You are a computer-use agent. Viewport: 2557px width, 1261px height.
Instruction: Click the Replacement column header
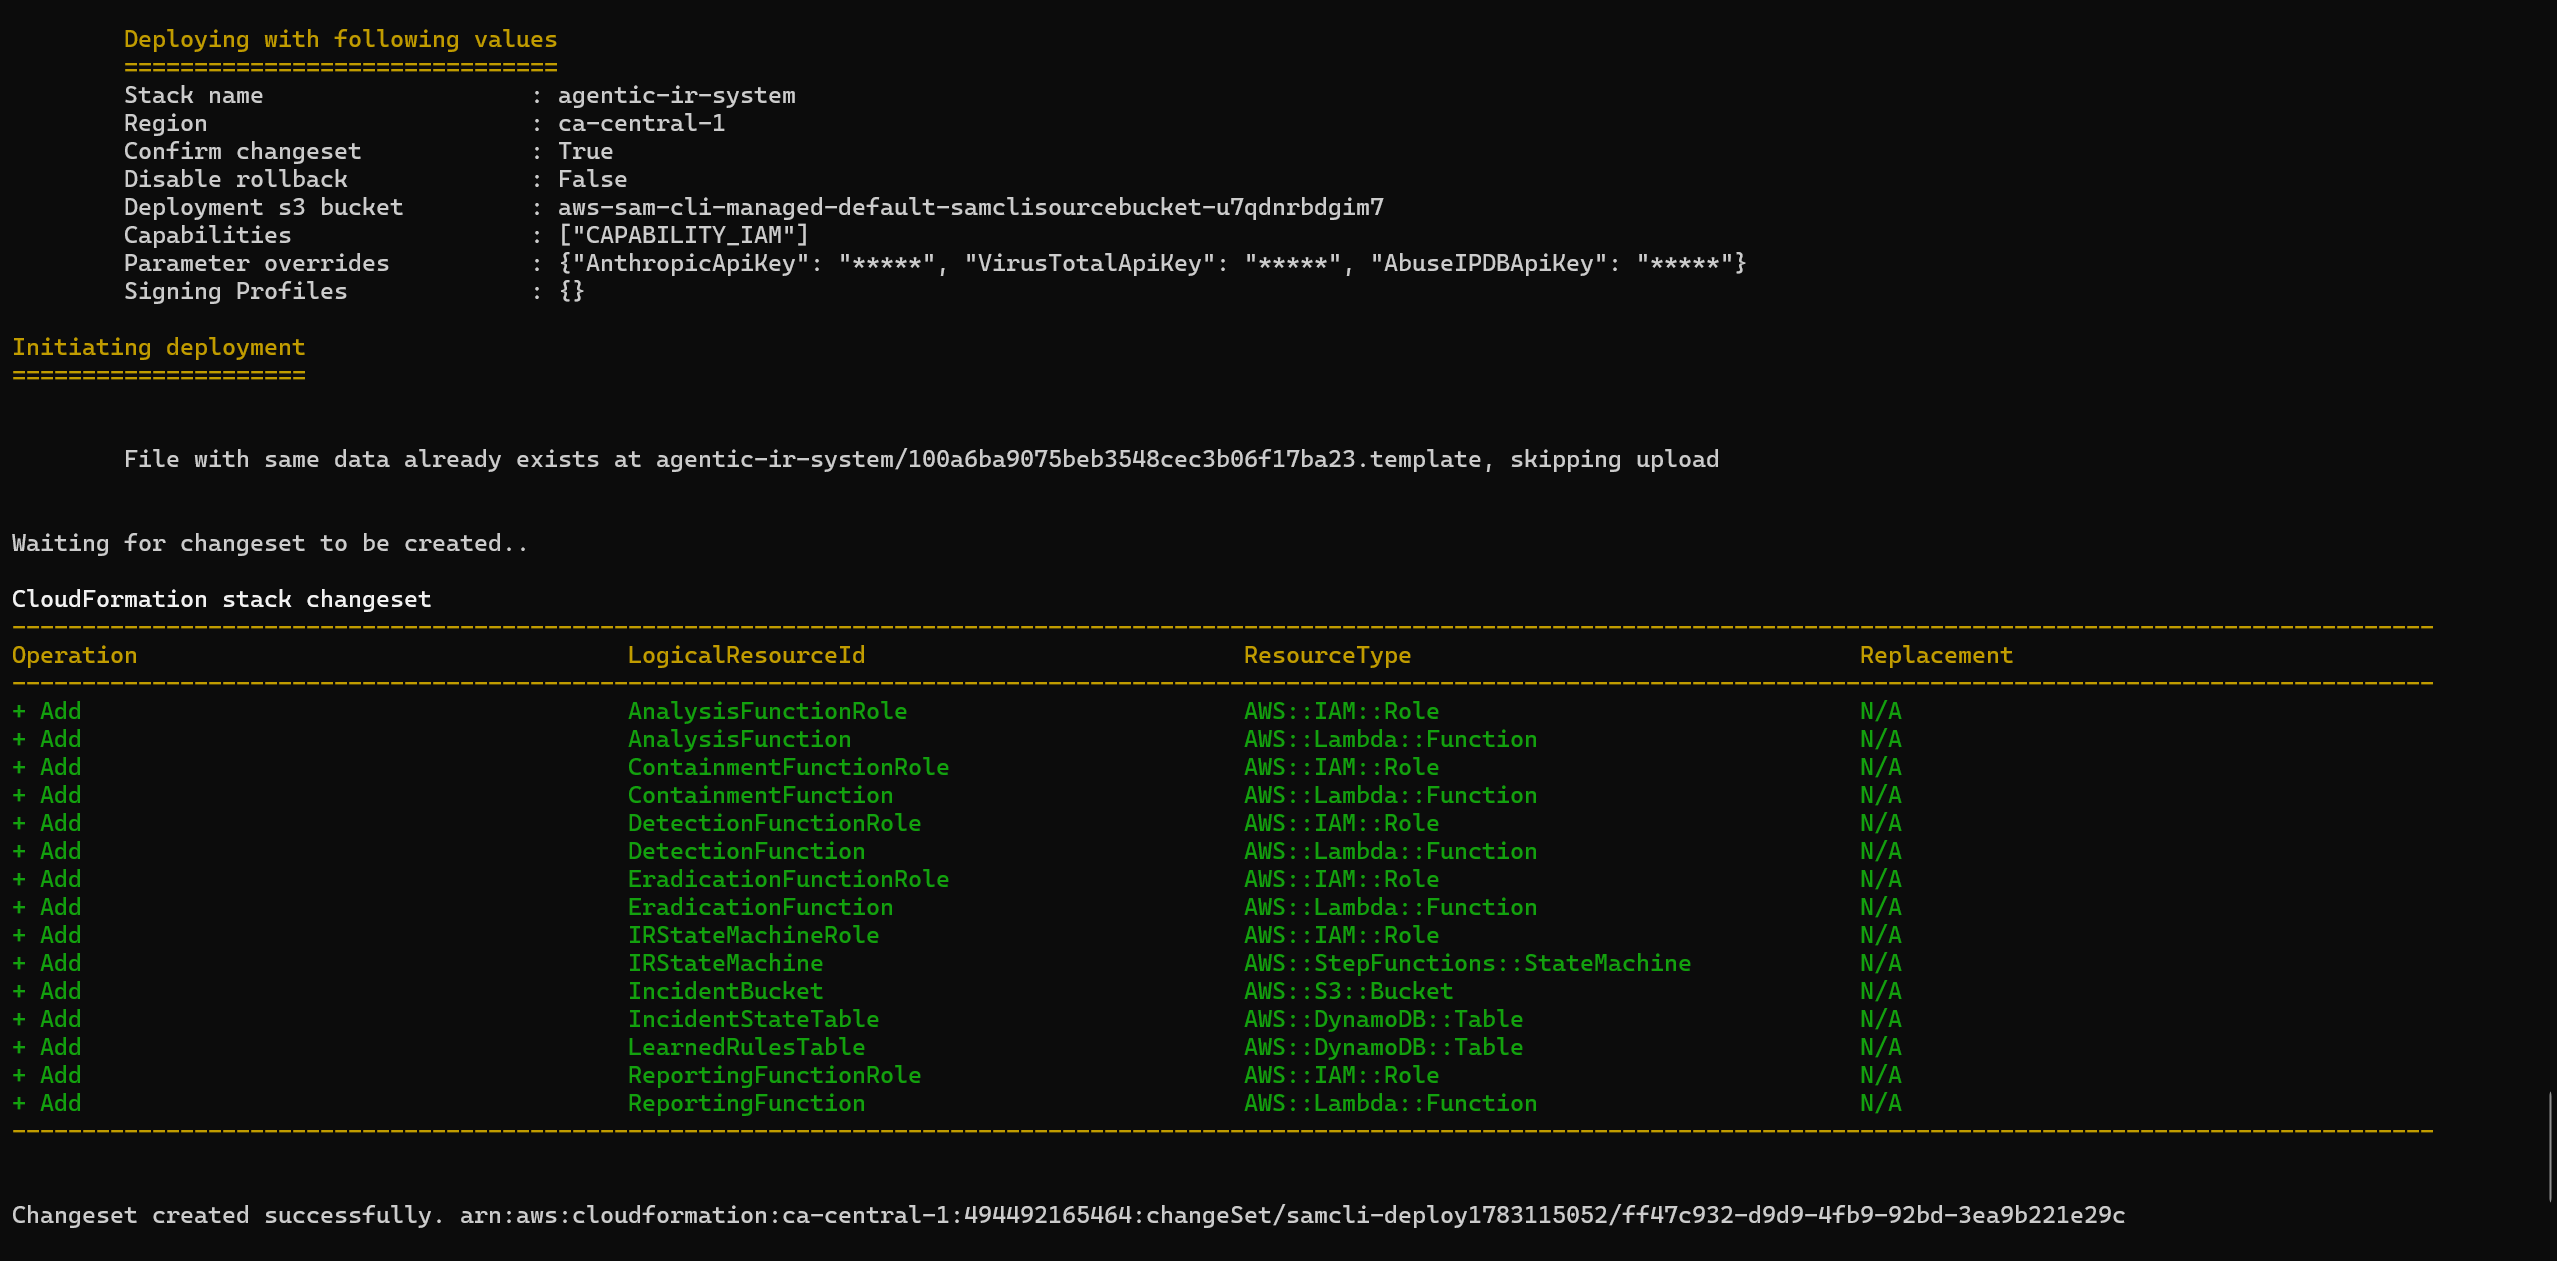1936,655
